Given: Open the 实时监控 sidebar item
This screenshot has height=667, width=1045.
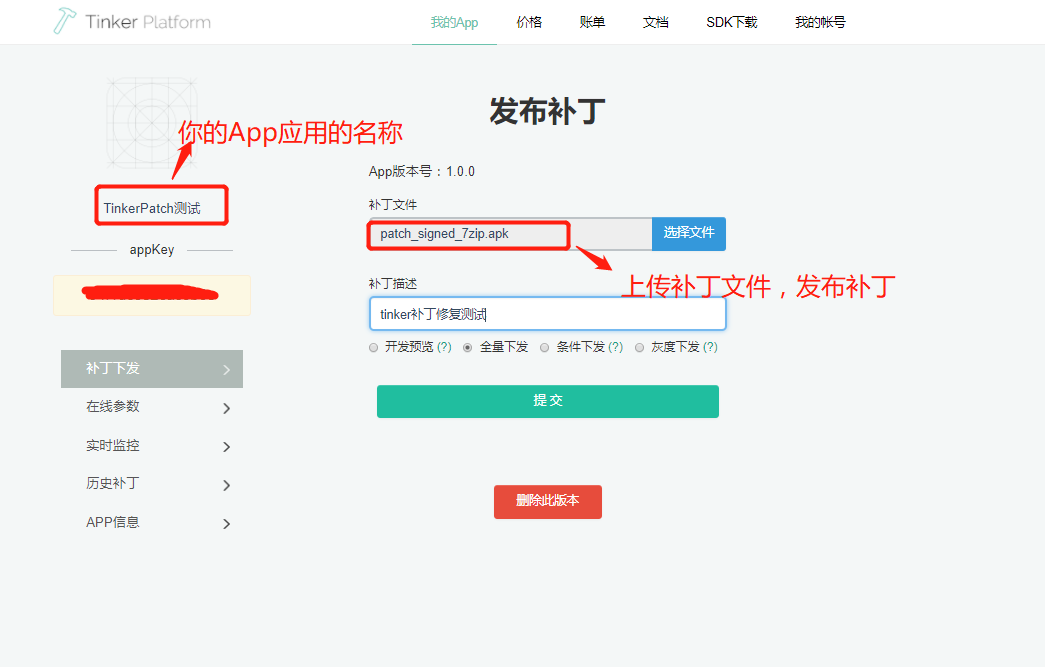Looking at the screenshot, I should pos(152,446).
